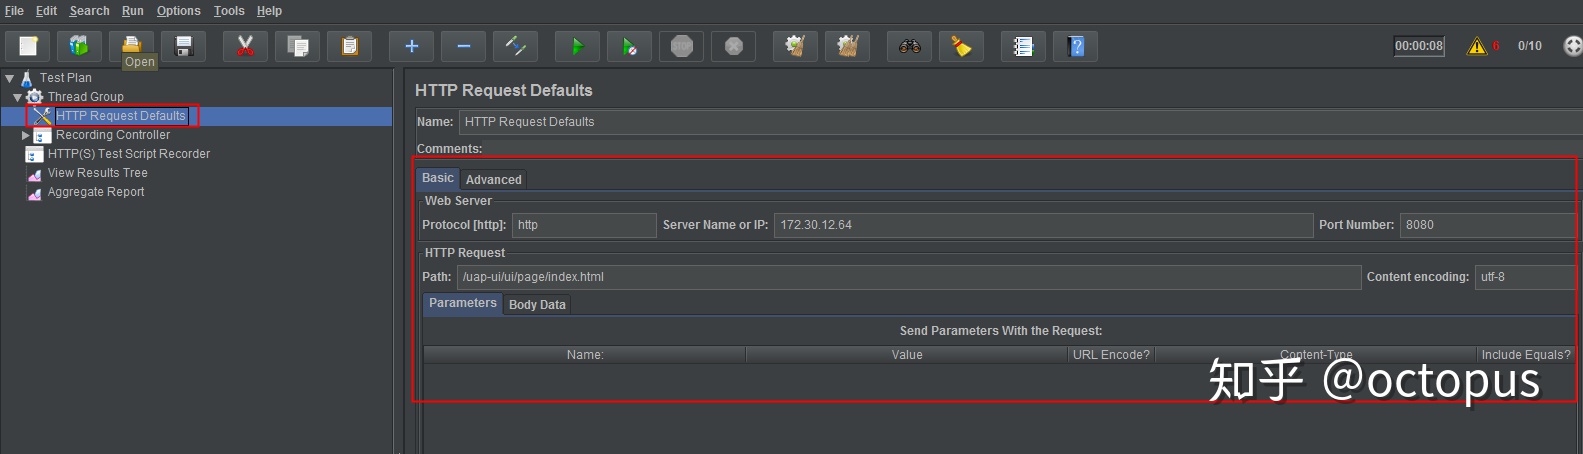The width and height of the screenshot is (1583, 454).
Task: Click the Stop test icon
Action: [x=681, y=46]
